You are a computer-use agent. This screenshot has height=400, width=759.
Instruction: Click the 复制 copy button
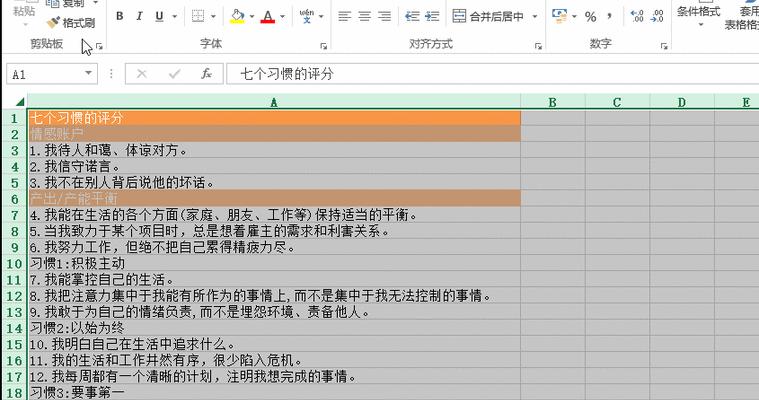pos(66,3)
